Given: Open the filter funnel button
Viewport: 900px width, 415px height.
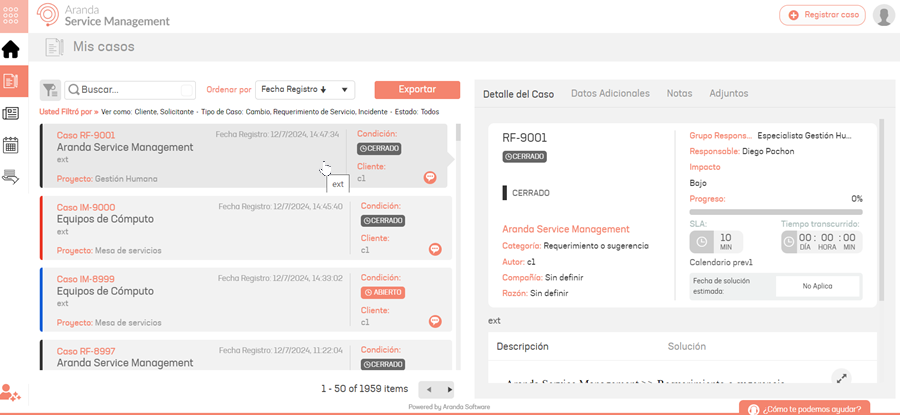Looking at the screenshot, I should point(51,90).
